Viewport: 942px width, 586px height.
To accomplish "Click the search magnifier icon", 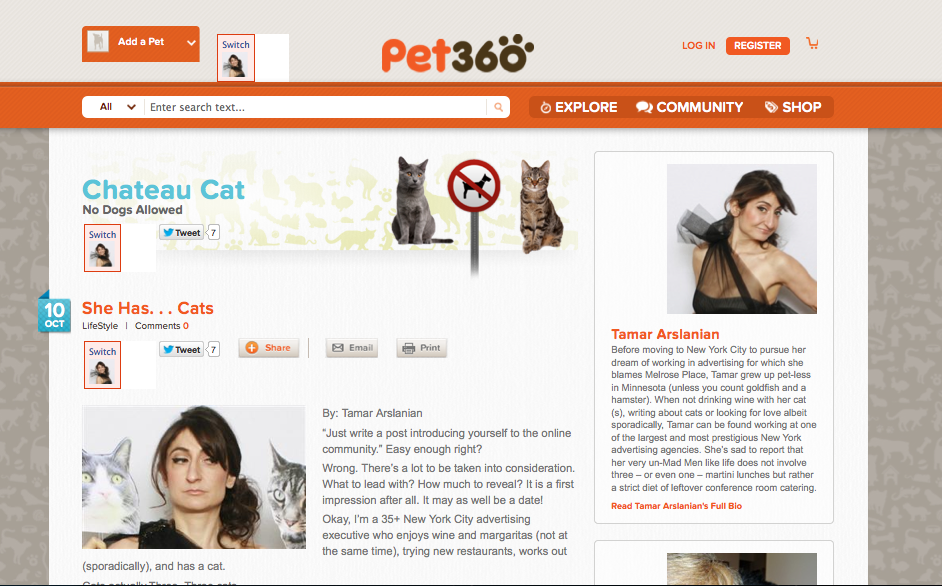I will (x=498, y=107).
